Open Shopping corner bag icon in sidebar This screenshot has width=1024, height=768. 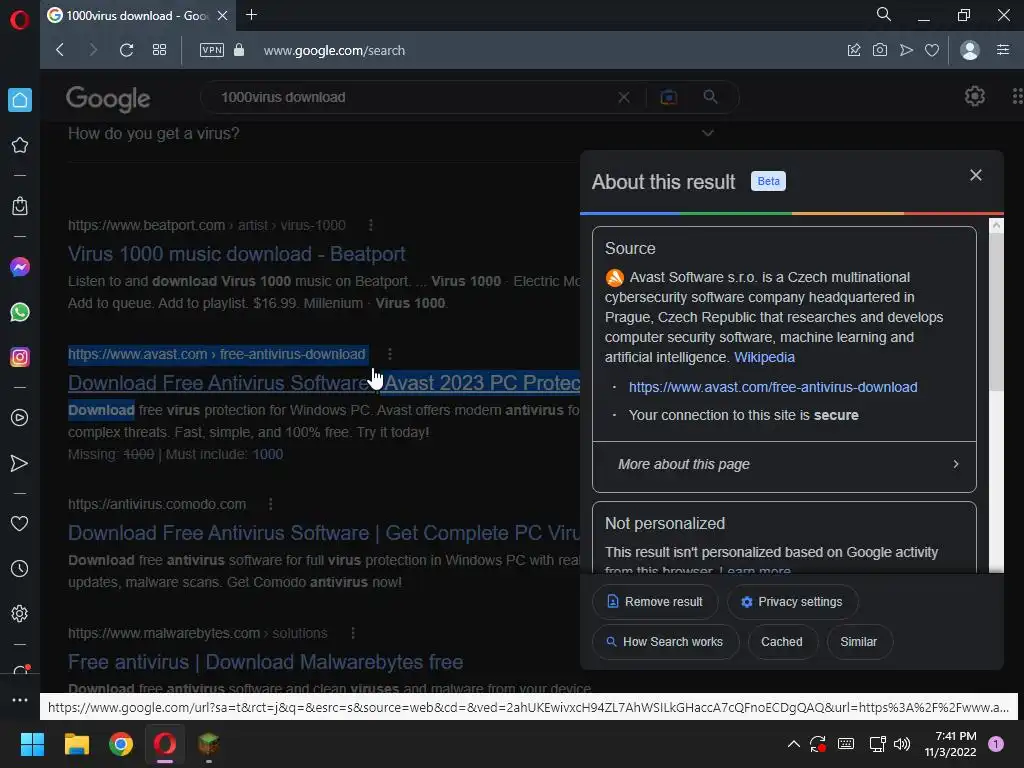(x=20, y=206)
